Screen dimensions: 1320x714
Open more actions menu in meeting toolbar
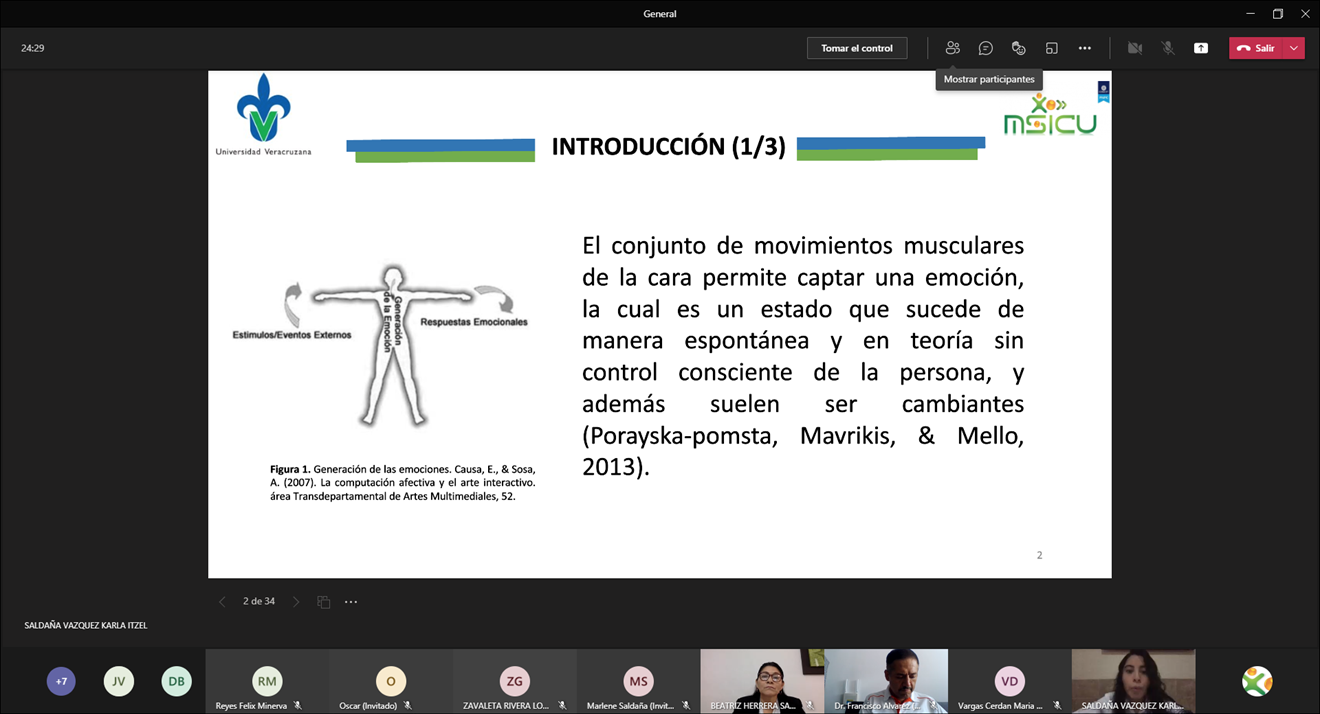click(x=1084, y=48)
